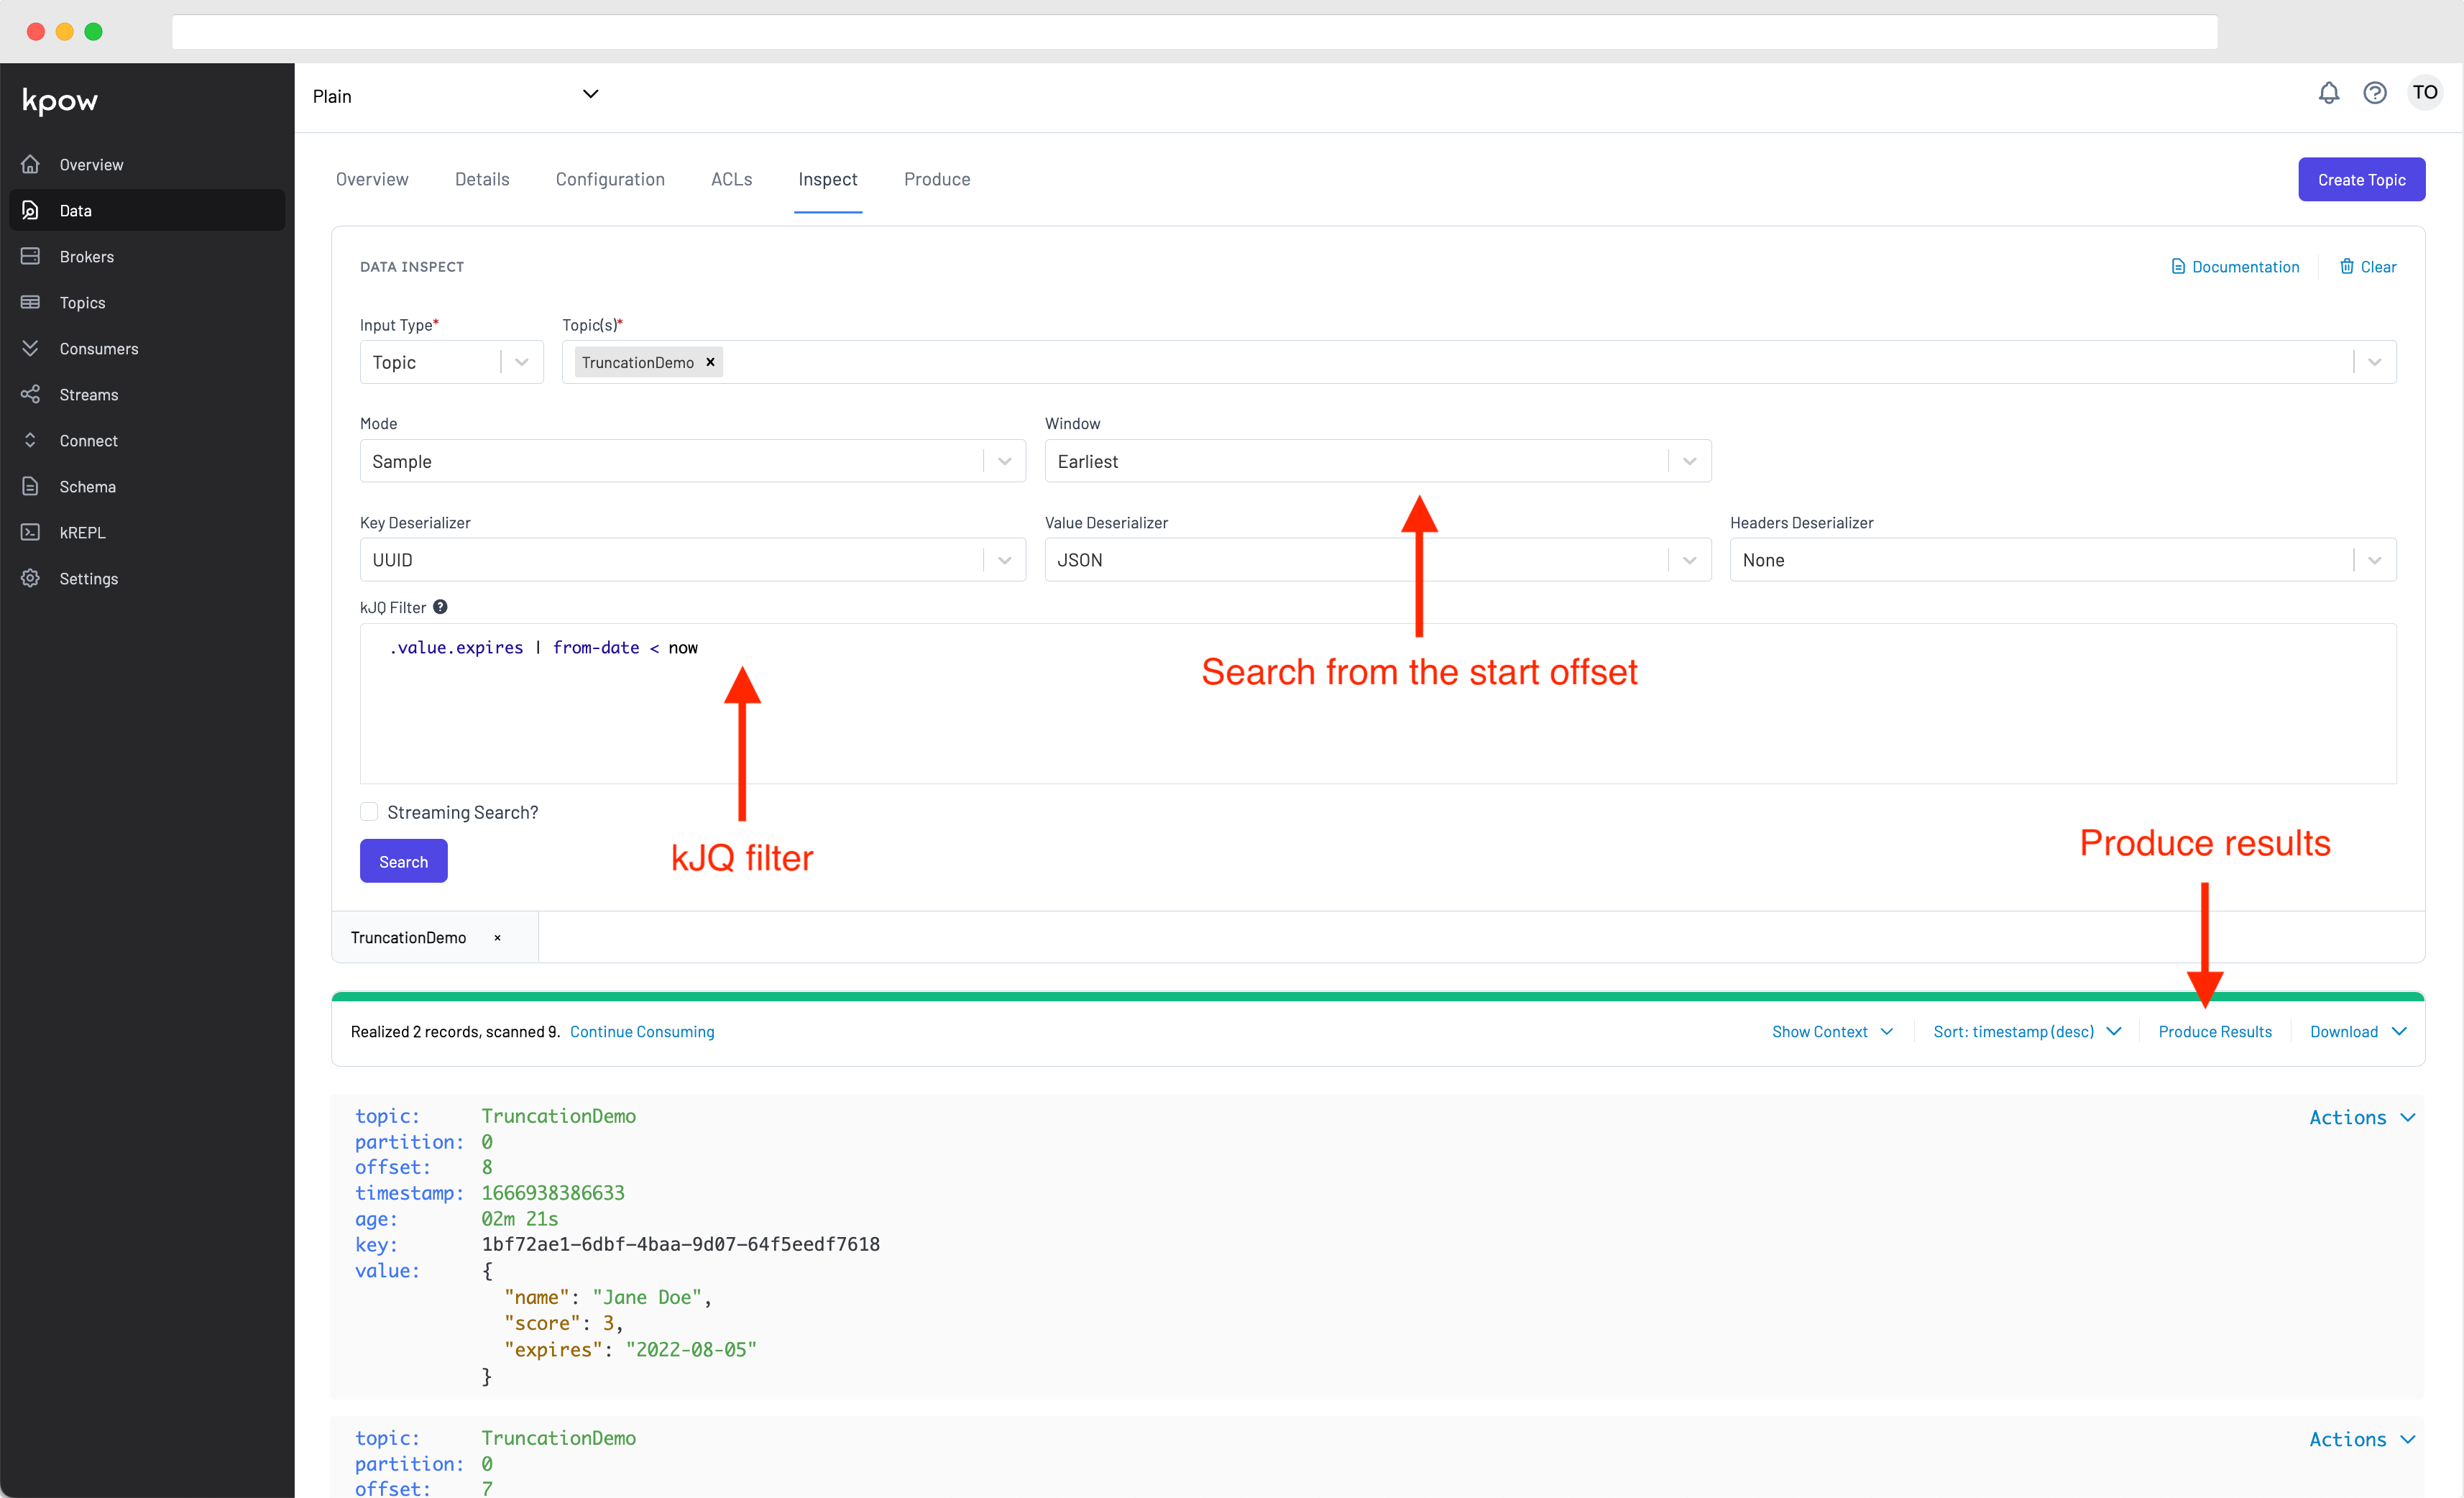Viewport: 2464px width, 1498px height.
Task: Enable the Streaming Search checkbox
Action: (369, 812)
